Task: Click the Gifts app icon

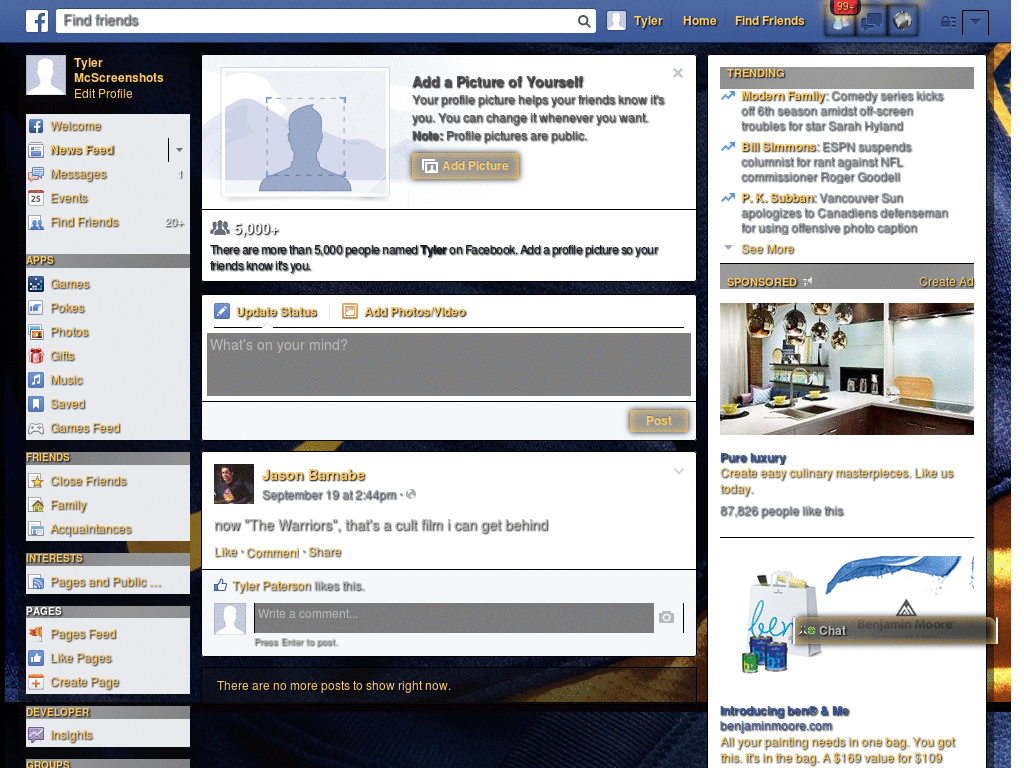Action: (36, 357)
